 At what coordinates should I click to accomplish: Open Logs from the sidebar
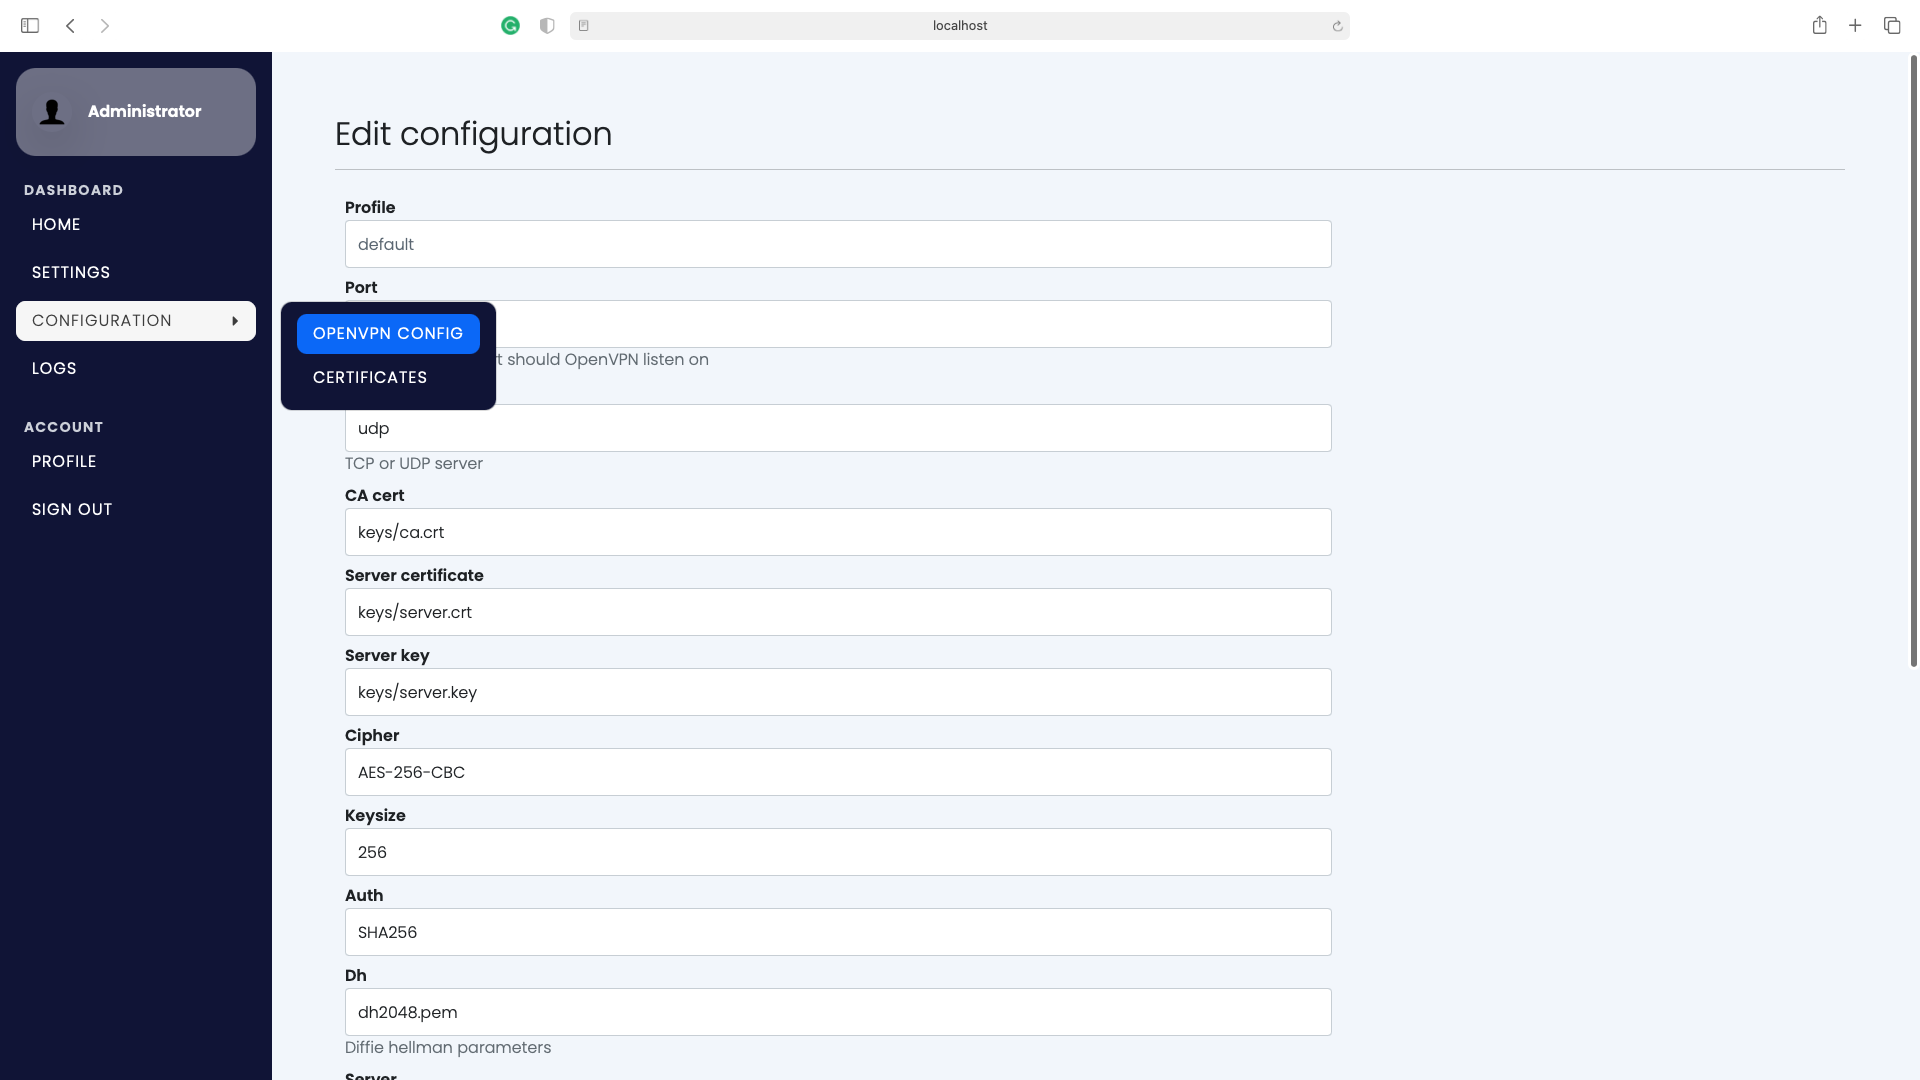[x=54, y=369]
